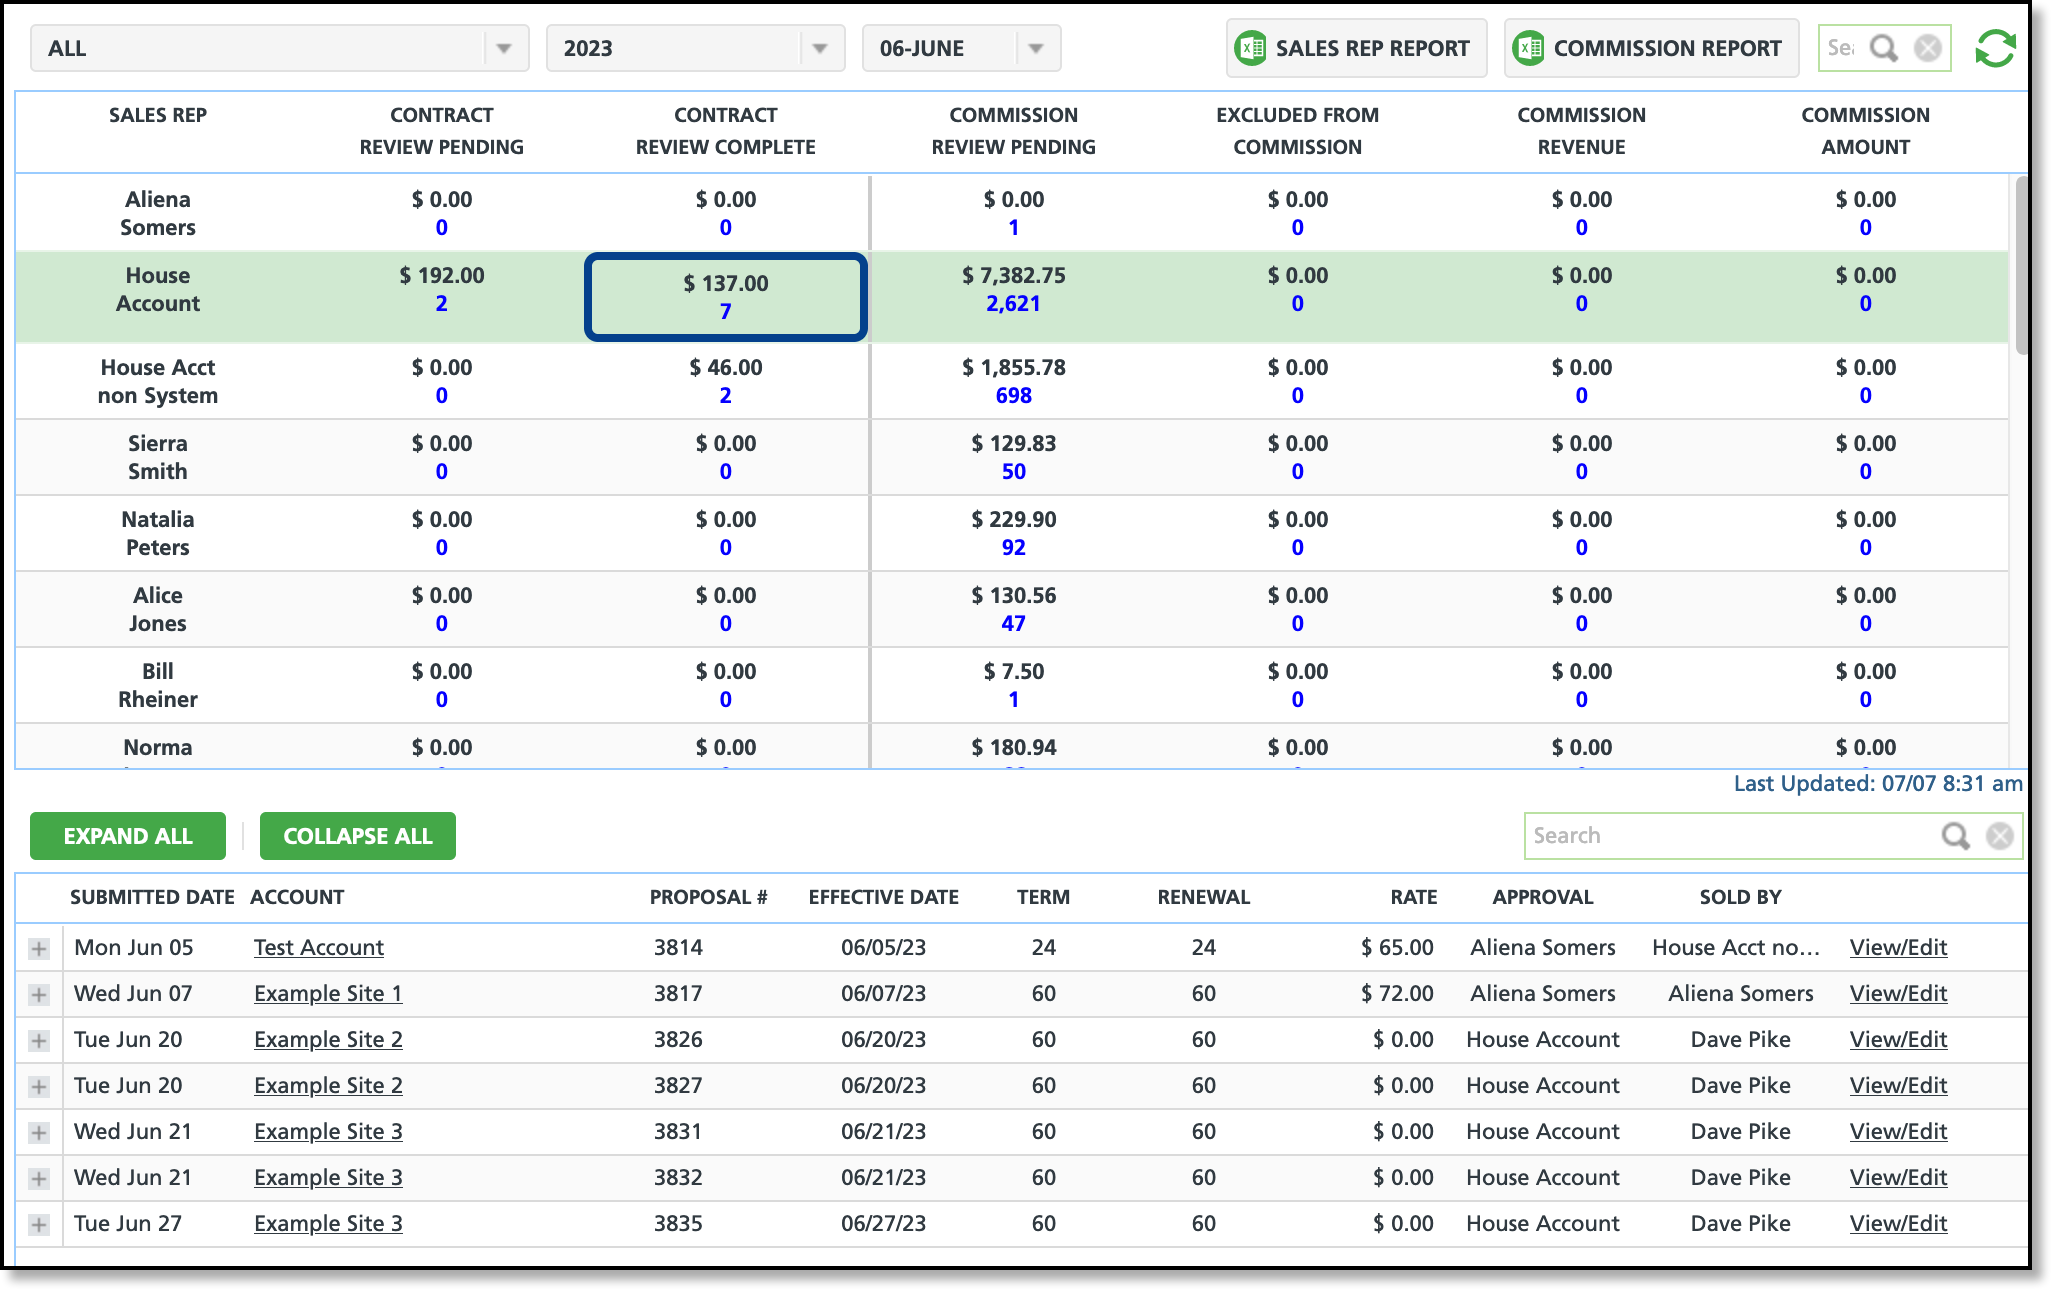Image resolution: width=2052 pixels, height=1290 pixels.
Task: Open the Example Site 2 link for 3826
Action: click(x=328, y=1039)
